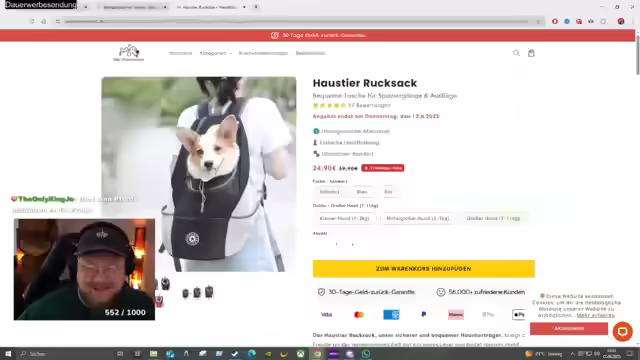Choose the Blau color option
Screen dimensions: 640x360
(362, 192)
